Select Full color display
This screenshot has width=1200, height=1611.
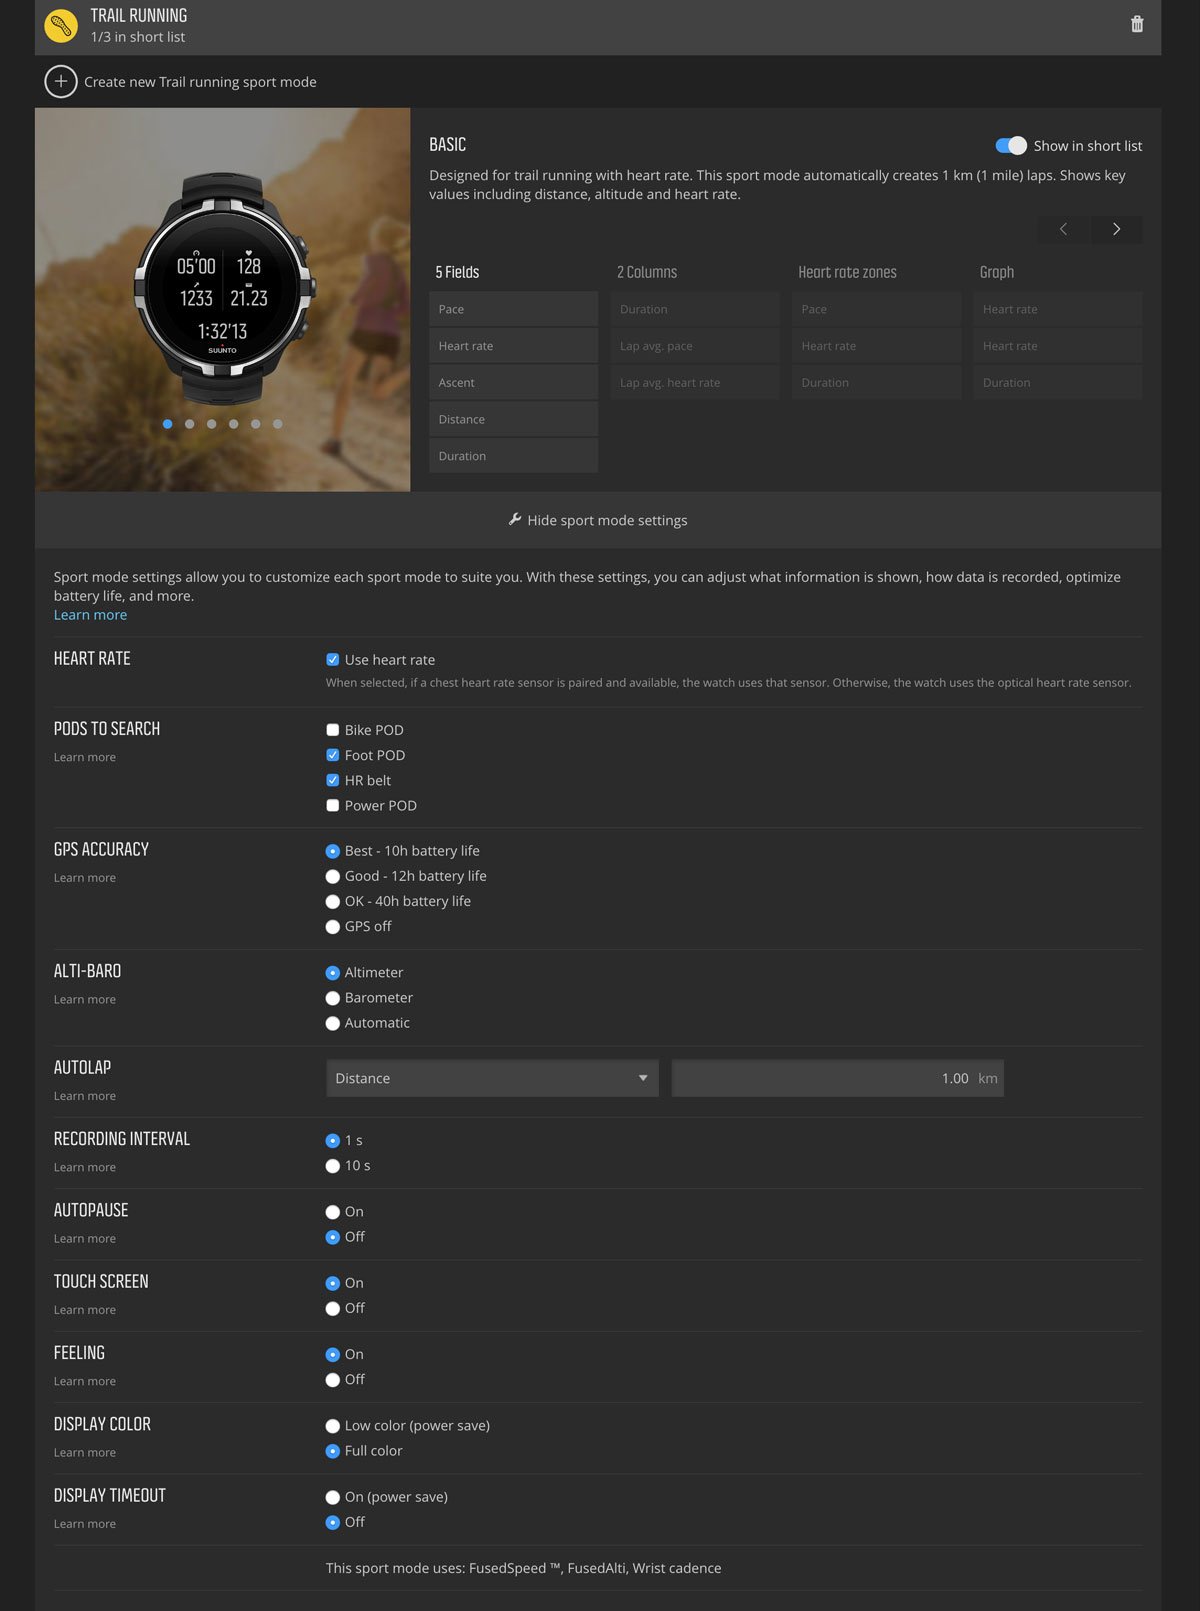(x=332, y=1451)
